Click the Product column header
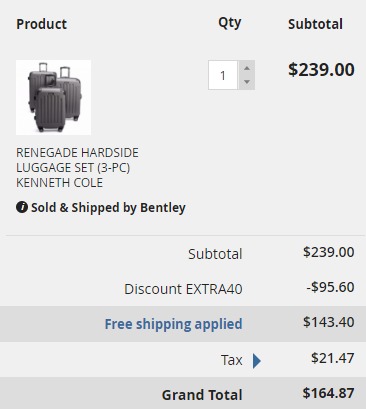This screenshot has height=409, width=366. pyautogui.click(x=42, y=24)
